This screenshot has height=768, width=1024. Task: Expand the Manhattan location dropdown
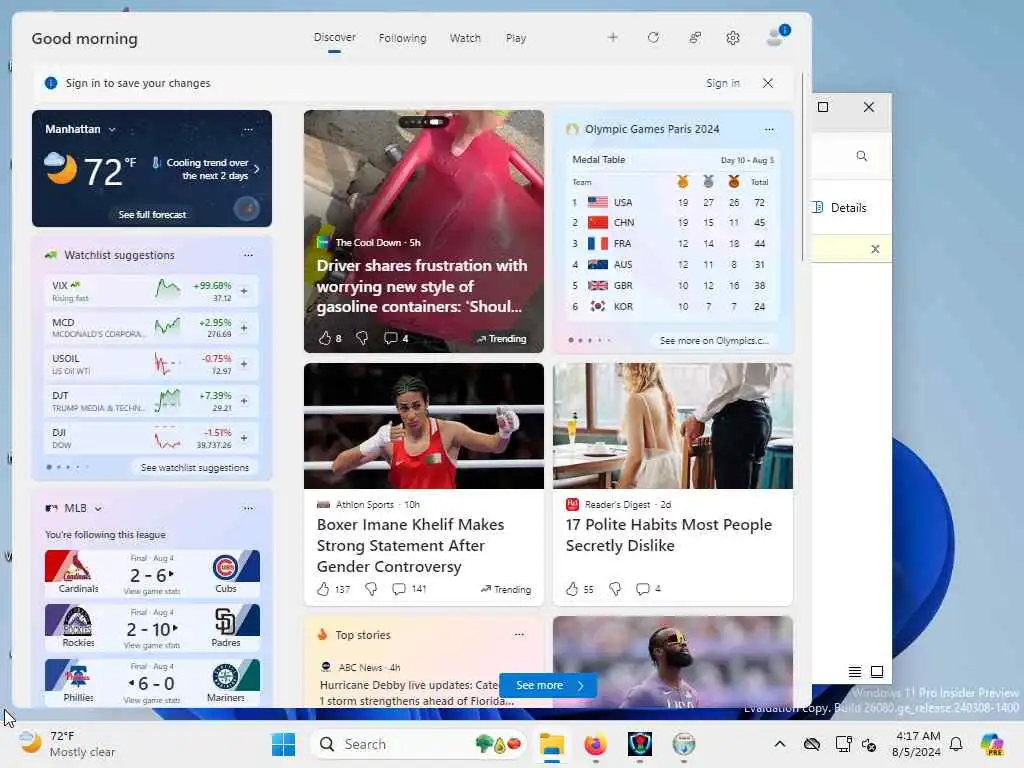[x=112, y=129]
